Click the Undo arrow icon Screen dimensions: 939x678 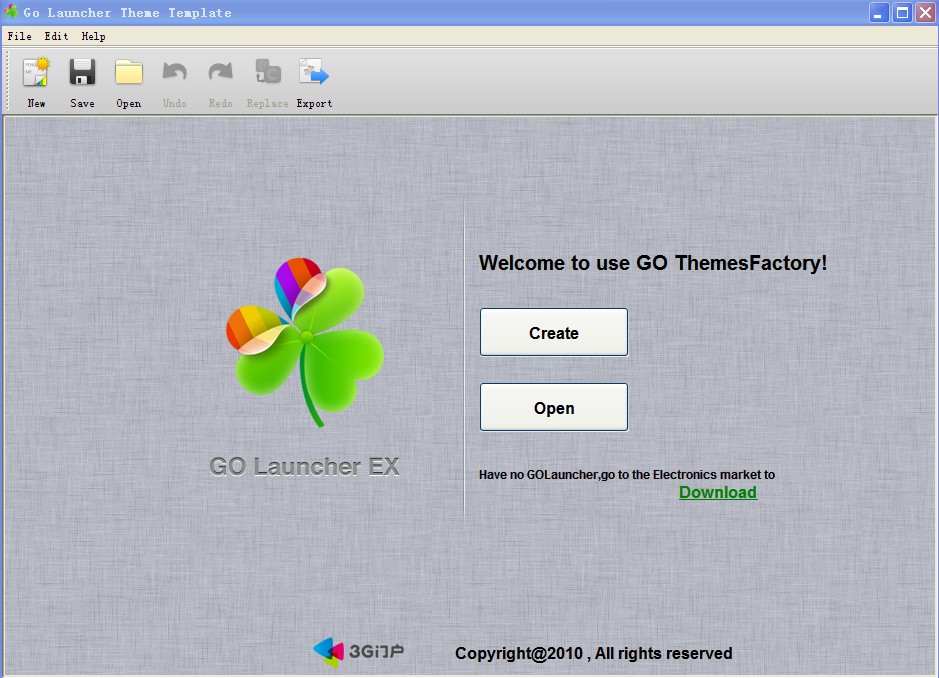pyautogui.click(x=174, y=72)
